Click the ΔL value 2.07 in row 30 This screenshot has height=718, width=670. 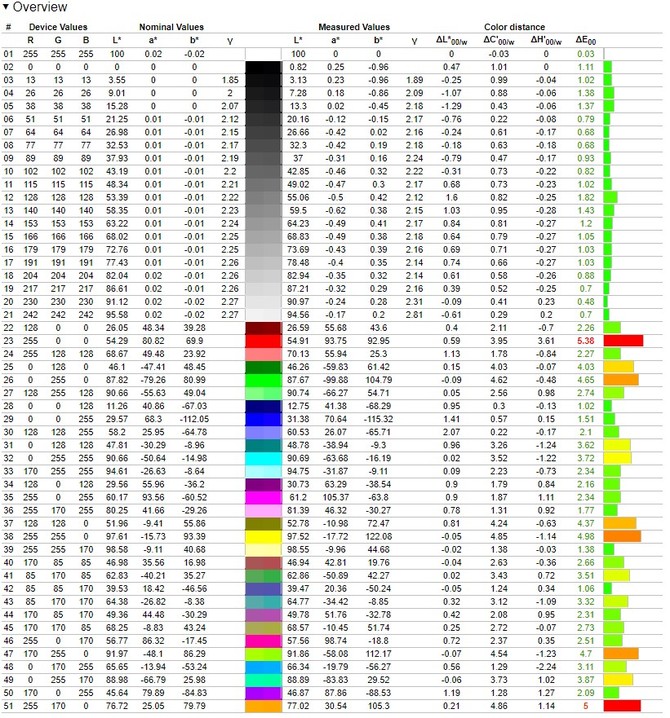pyautogui.click(x=451, y=432)
